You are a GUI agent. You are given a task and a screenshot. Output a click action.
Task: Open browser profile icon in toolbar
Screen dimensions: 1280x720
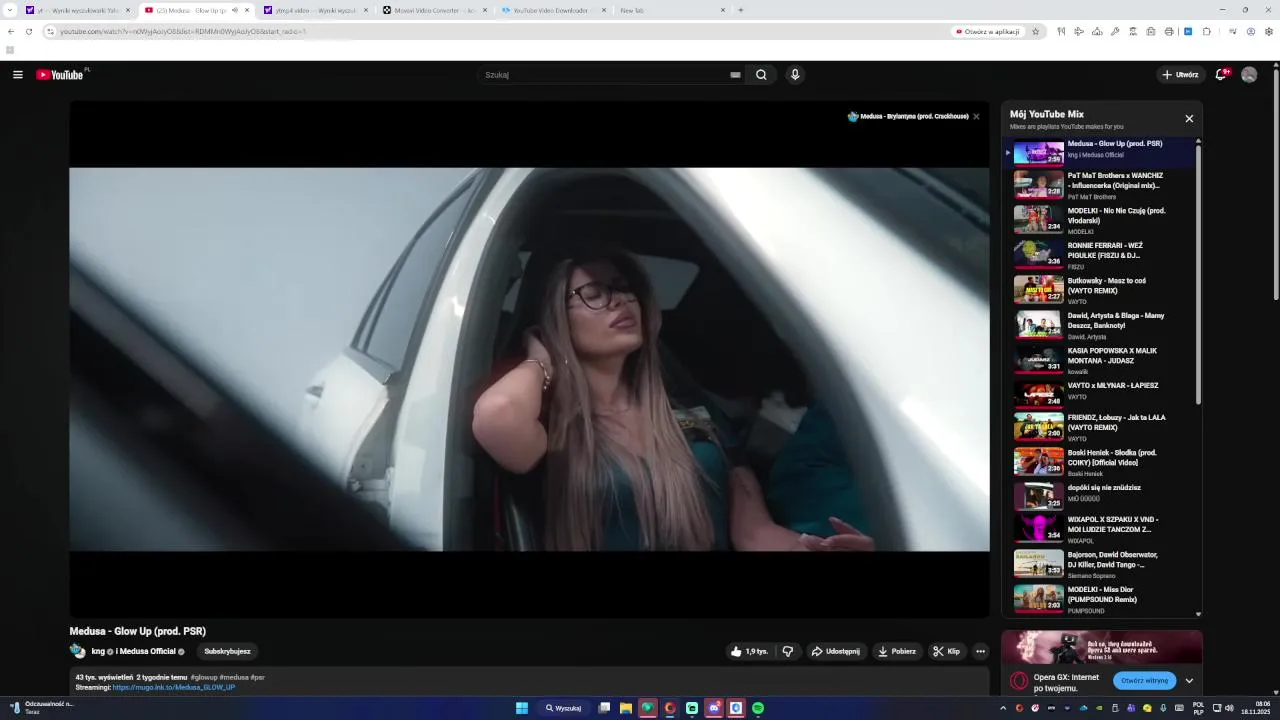tap(1251, 32)
